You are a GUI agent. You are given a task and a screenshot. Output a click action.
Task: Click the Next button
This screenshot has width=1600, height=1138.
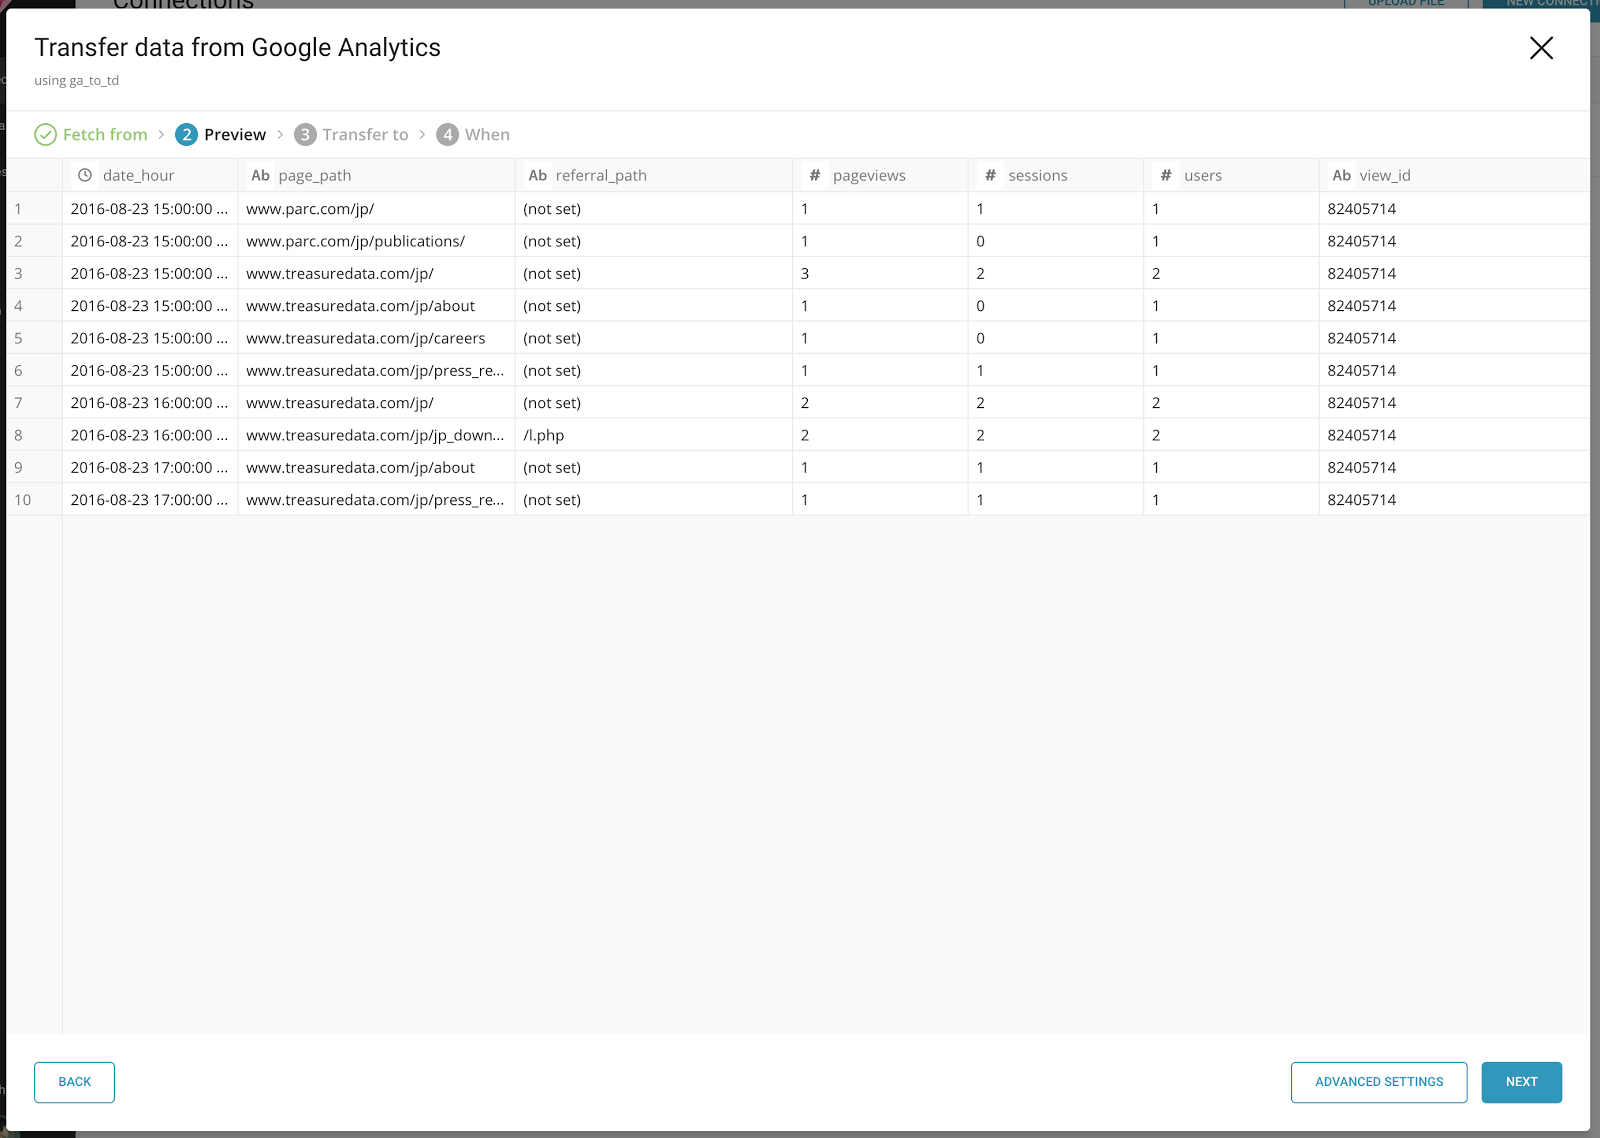coord(1521,1082)
